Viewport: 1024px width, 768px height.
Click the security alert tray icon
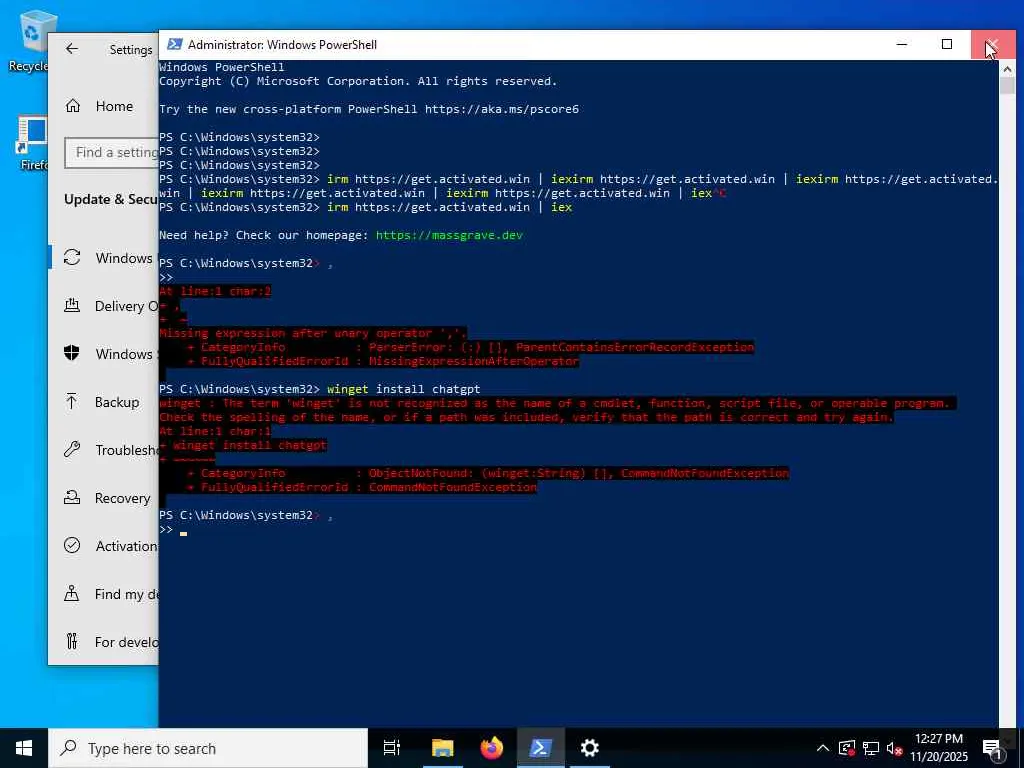847,748
